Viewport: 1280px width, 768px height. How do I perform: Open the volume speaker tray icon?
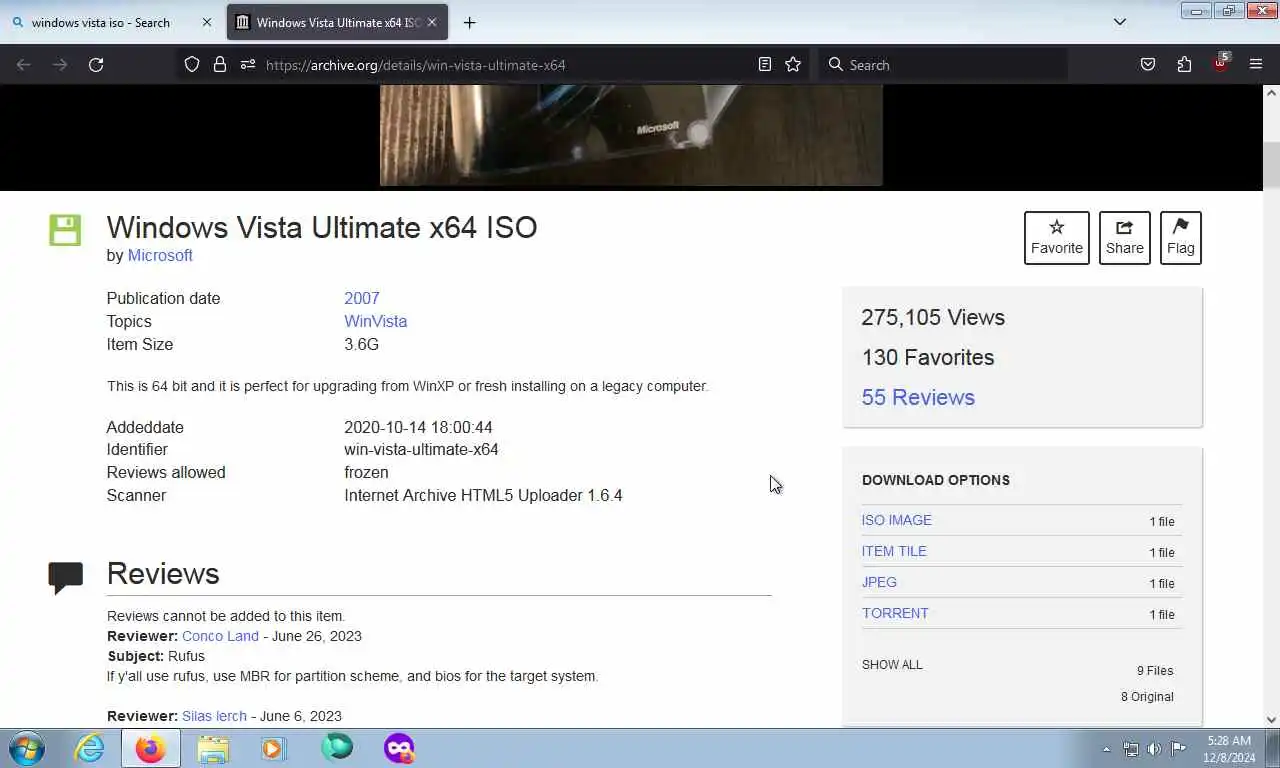click(1154, 749)
